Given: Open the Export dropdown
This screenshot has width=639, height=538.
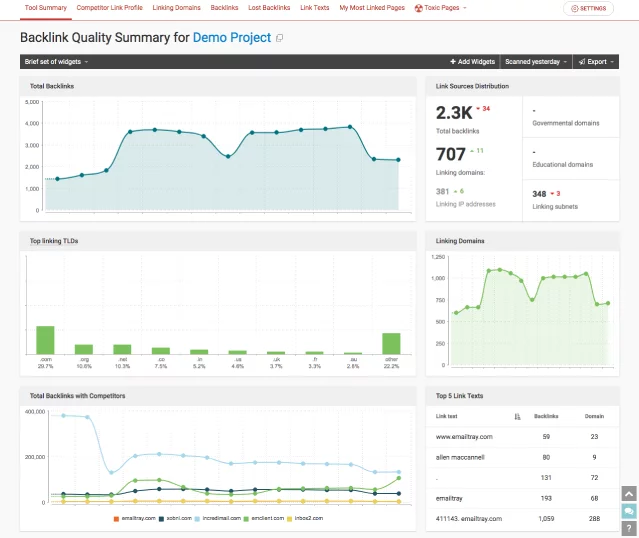Looking at the screenshot, I should 596,62.
